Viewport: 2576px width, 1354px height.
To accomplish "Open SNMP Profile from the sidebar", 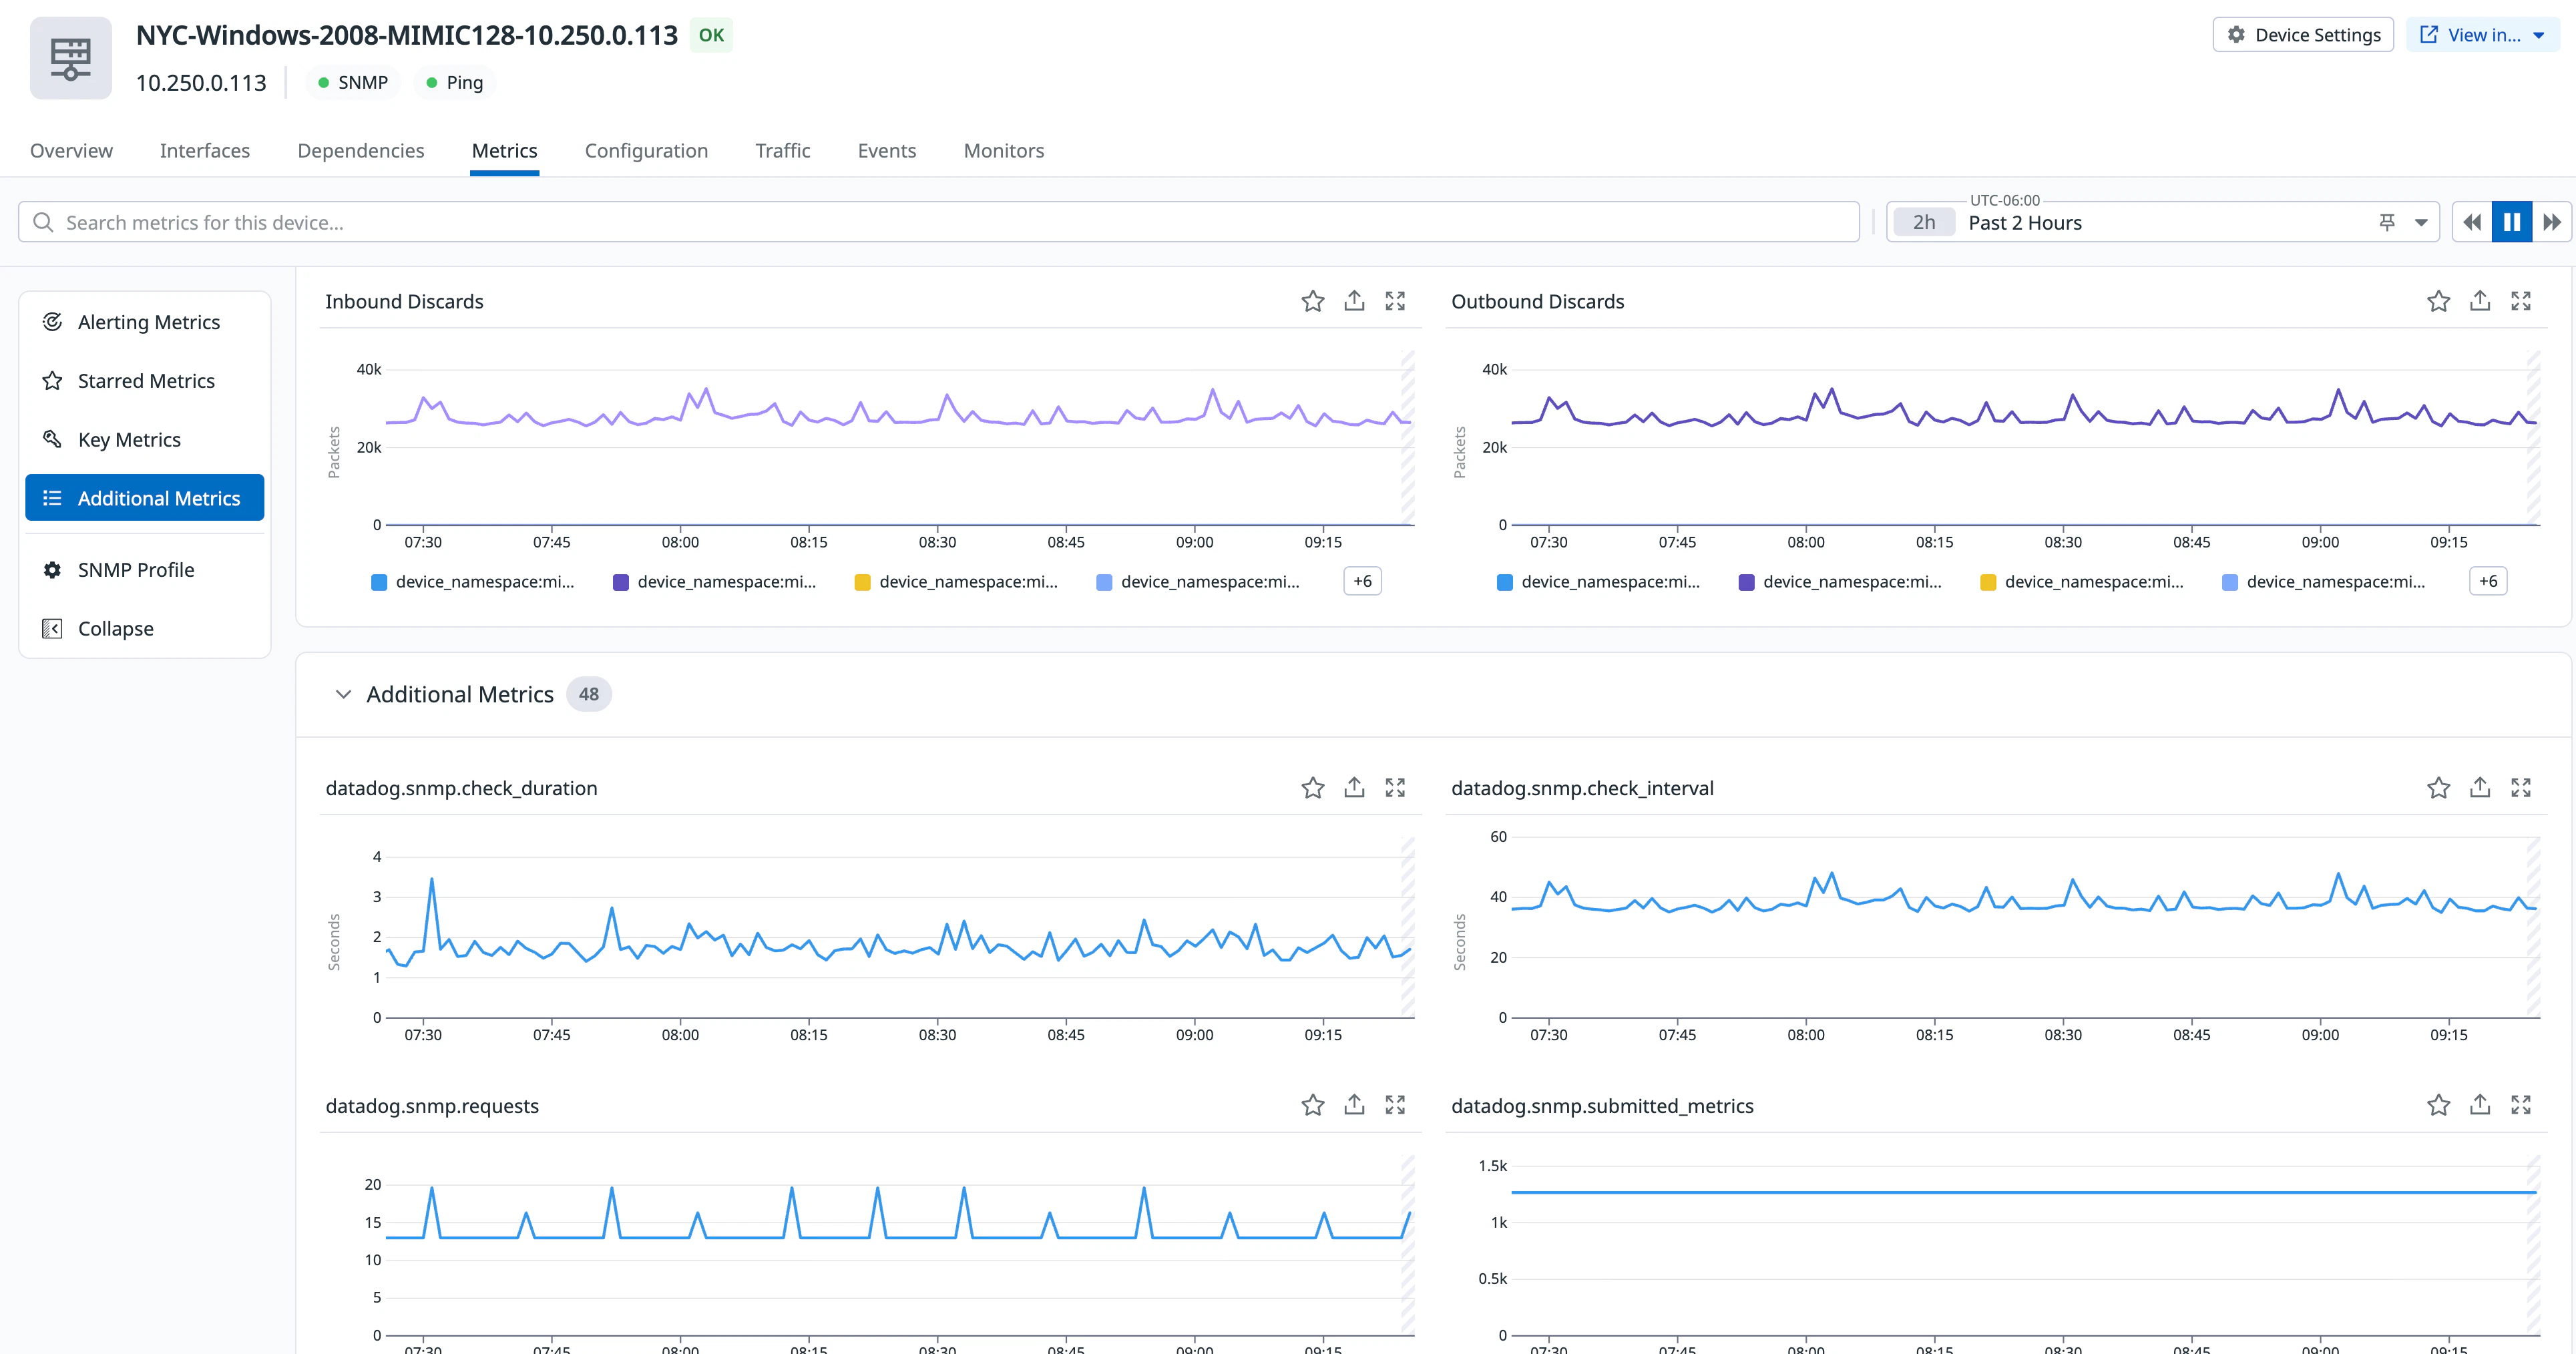I will [x=136, y=570].
